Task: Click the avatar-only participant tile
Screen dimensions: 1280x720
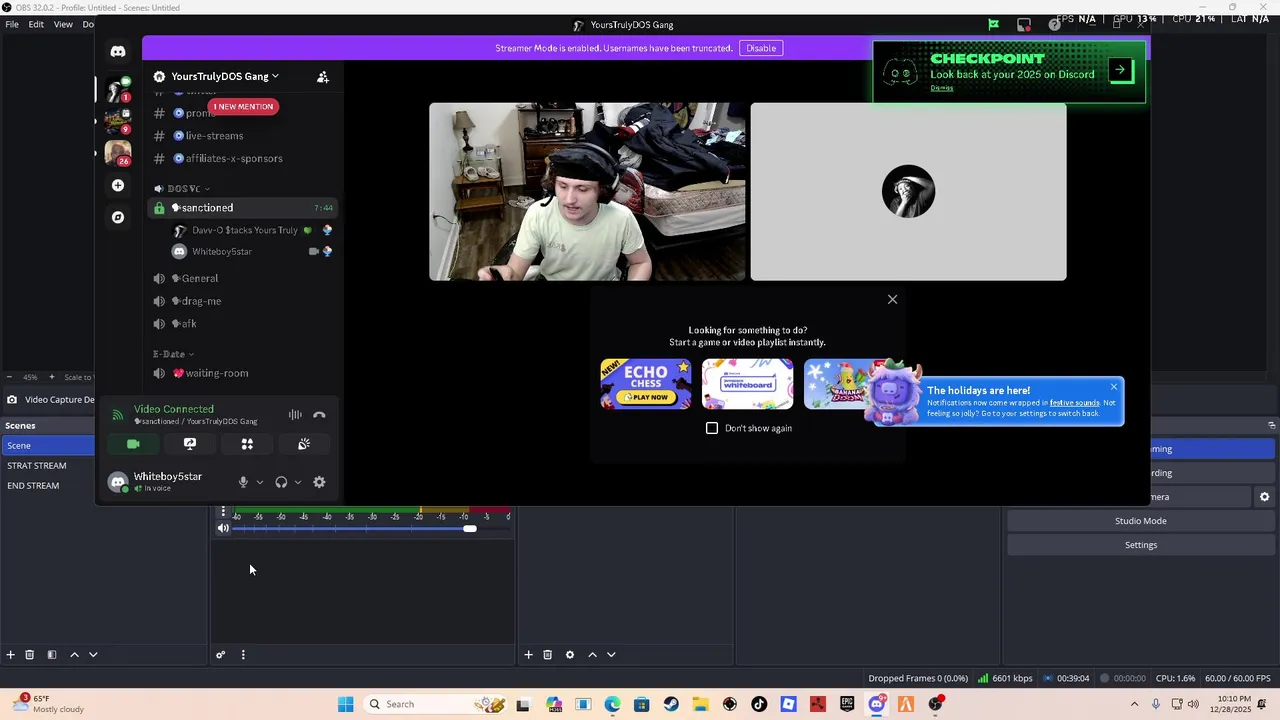Action: tap(908, 192)
